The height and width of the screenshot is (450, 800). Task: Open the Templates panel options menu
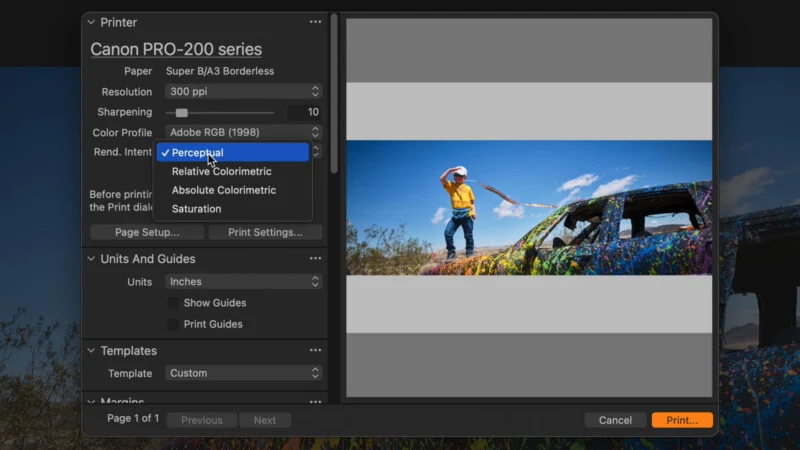315,351
